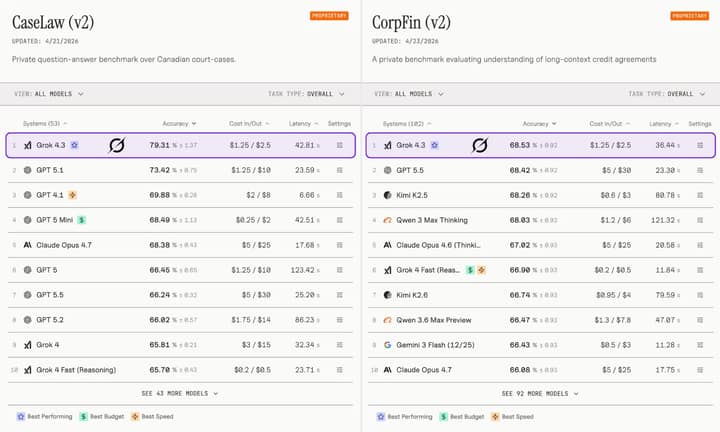This screenshot has height=432, width=720.
Task: Open settings for GPT 5.5 in CaseLaw
Action: pos(340,295)
